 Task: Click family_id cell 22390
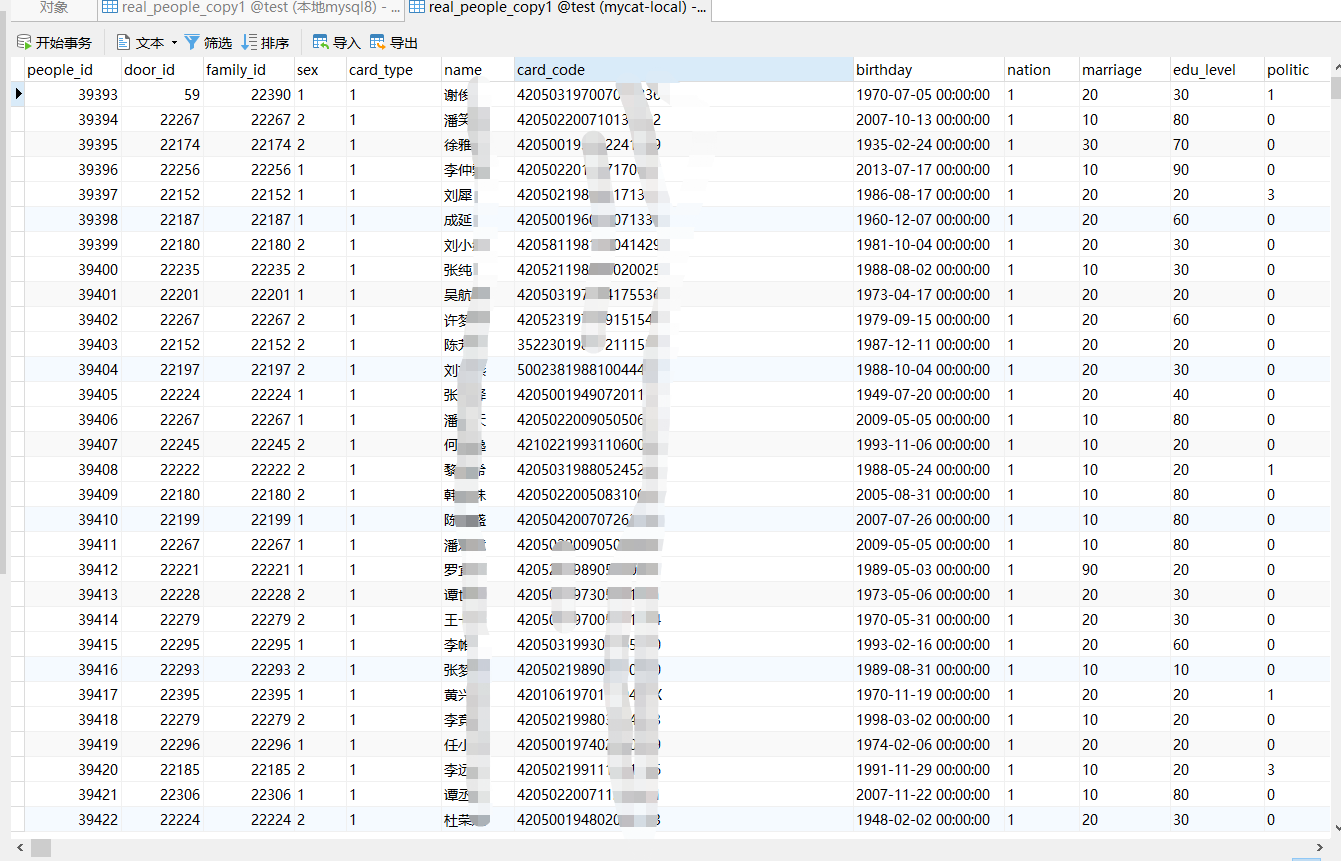coord(248,95)
